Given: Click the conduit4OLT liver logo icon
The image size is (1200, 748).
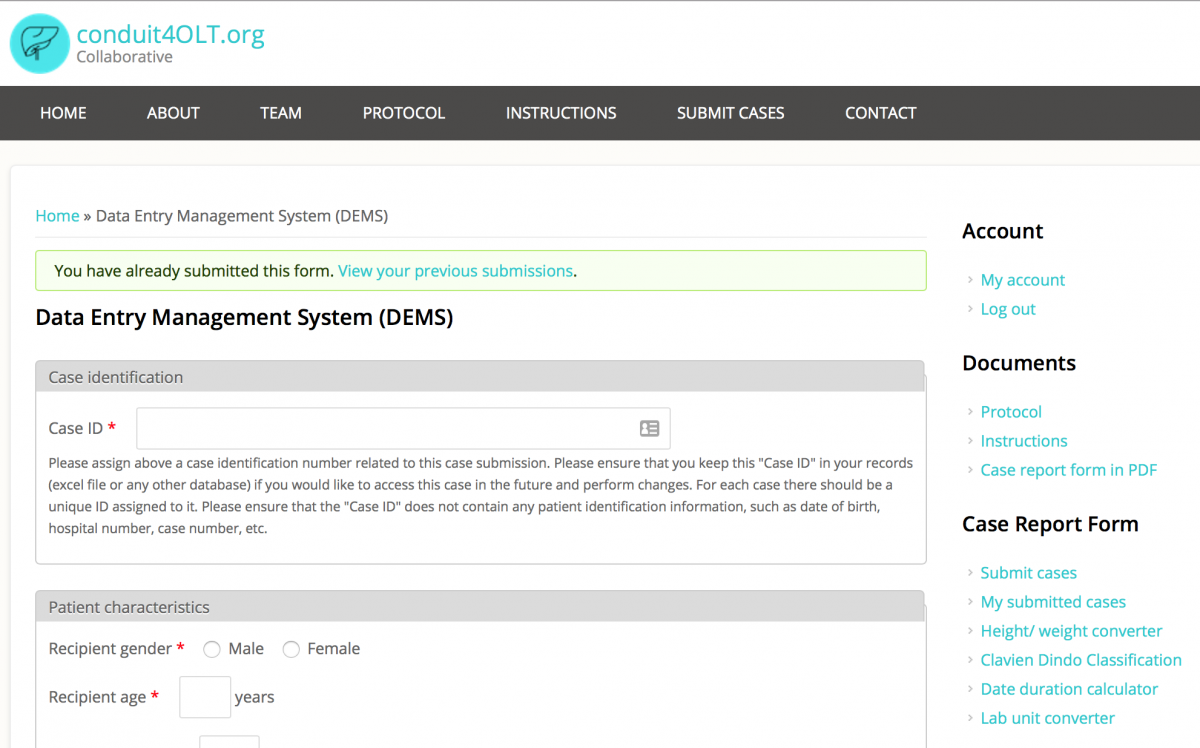Looking at the screenshot, I should point(40,44).
